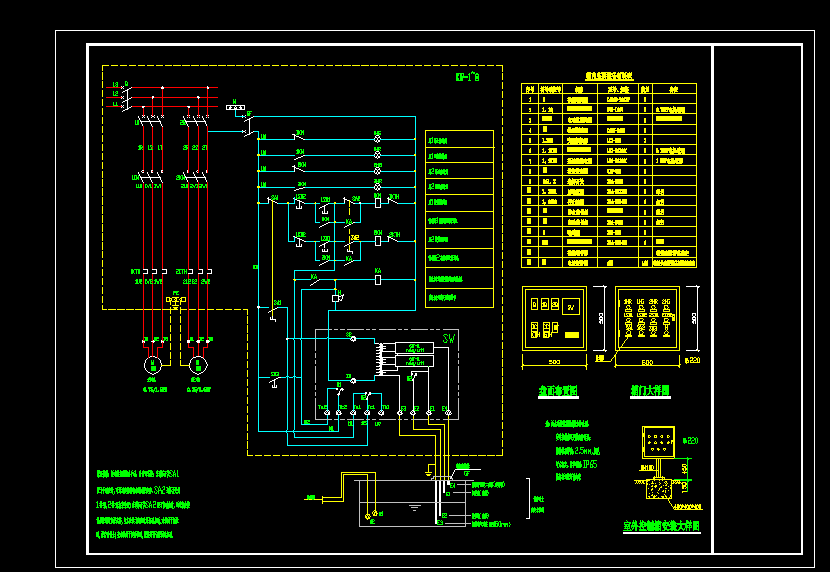Click the first line of bottom-left notes

tap(138, 474)
